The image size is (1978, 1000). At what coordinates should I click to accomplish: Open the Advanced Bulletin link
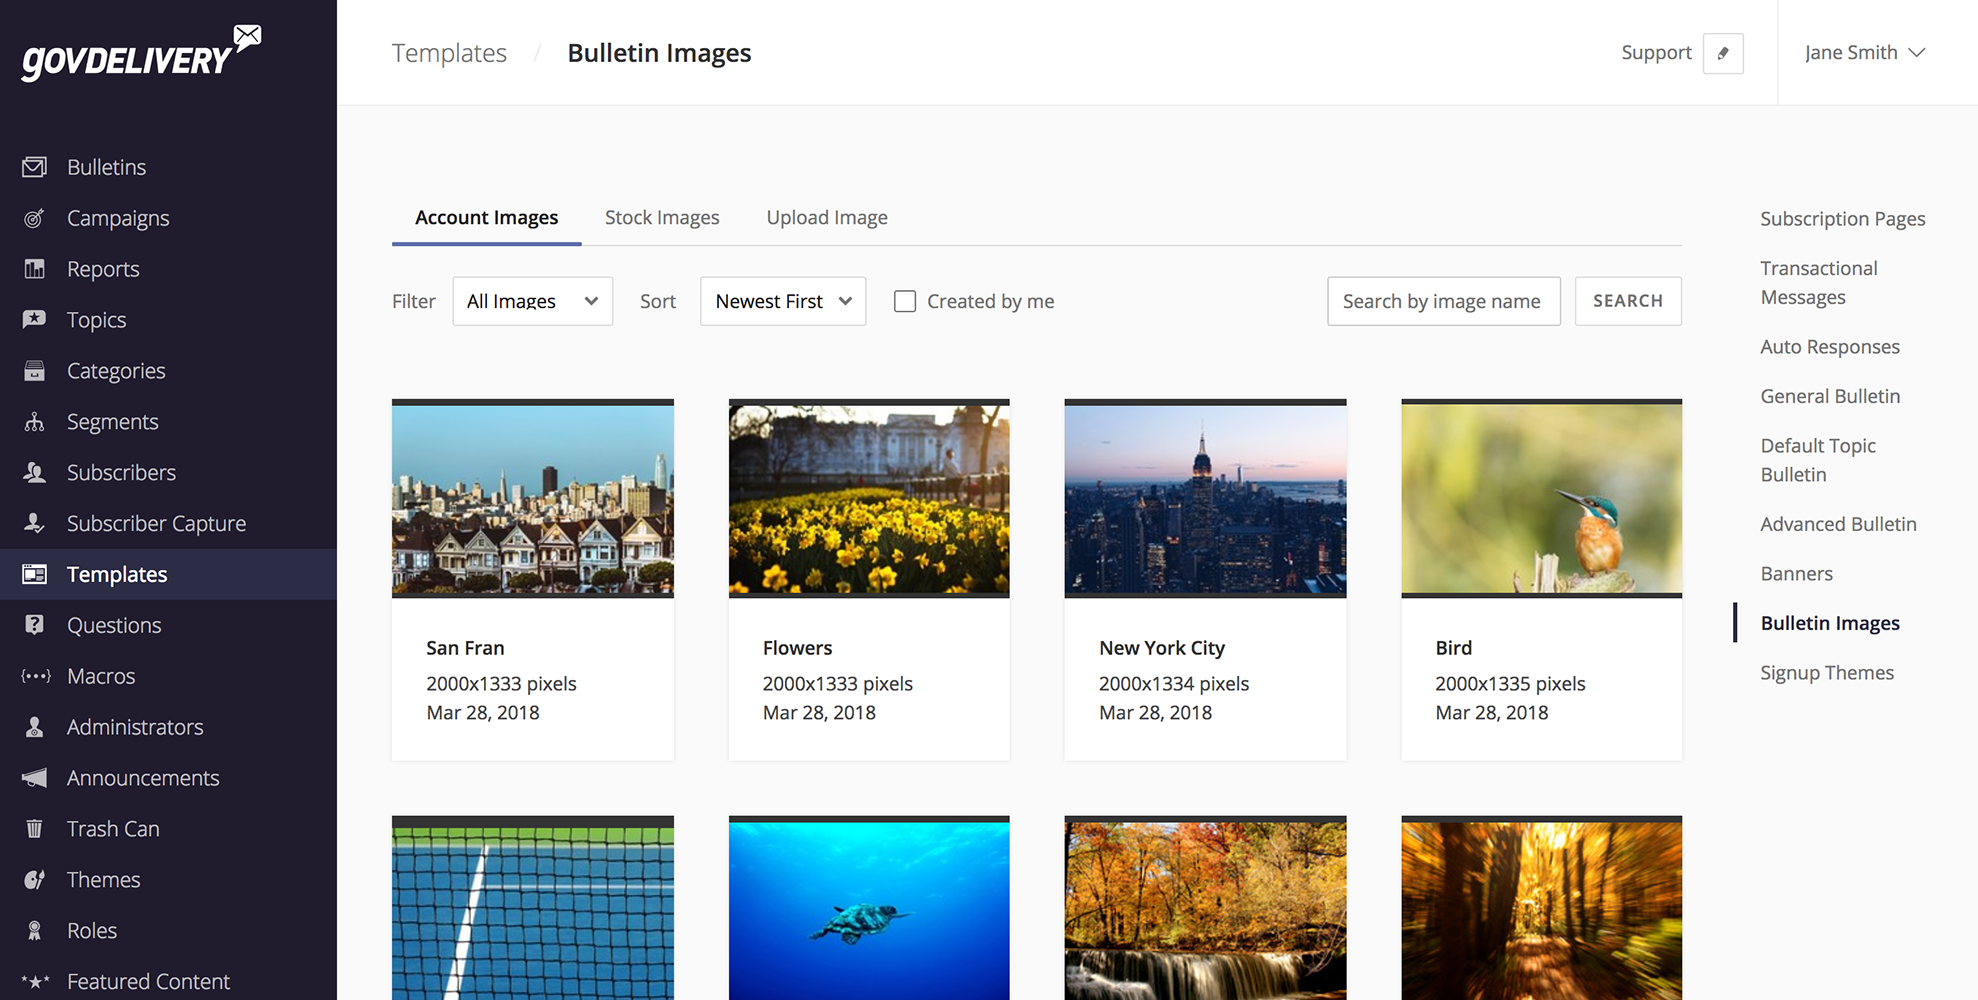point(1837,523)
